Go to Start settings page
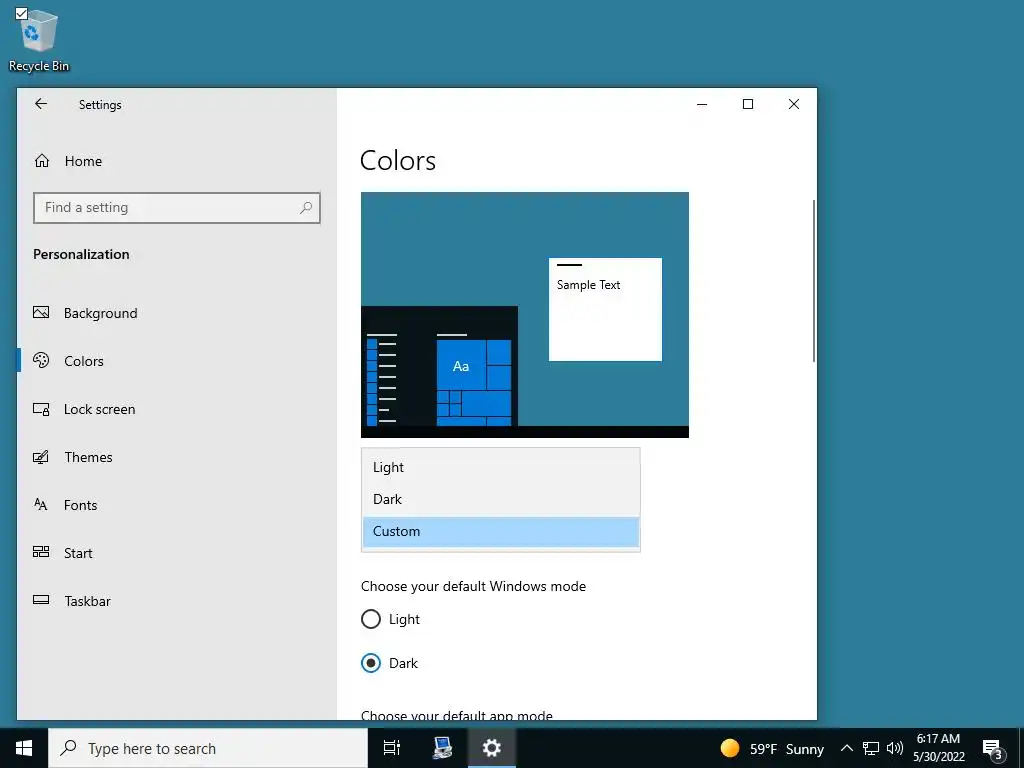 (176, 552)
